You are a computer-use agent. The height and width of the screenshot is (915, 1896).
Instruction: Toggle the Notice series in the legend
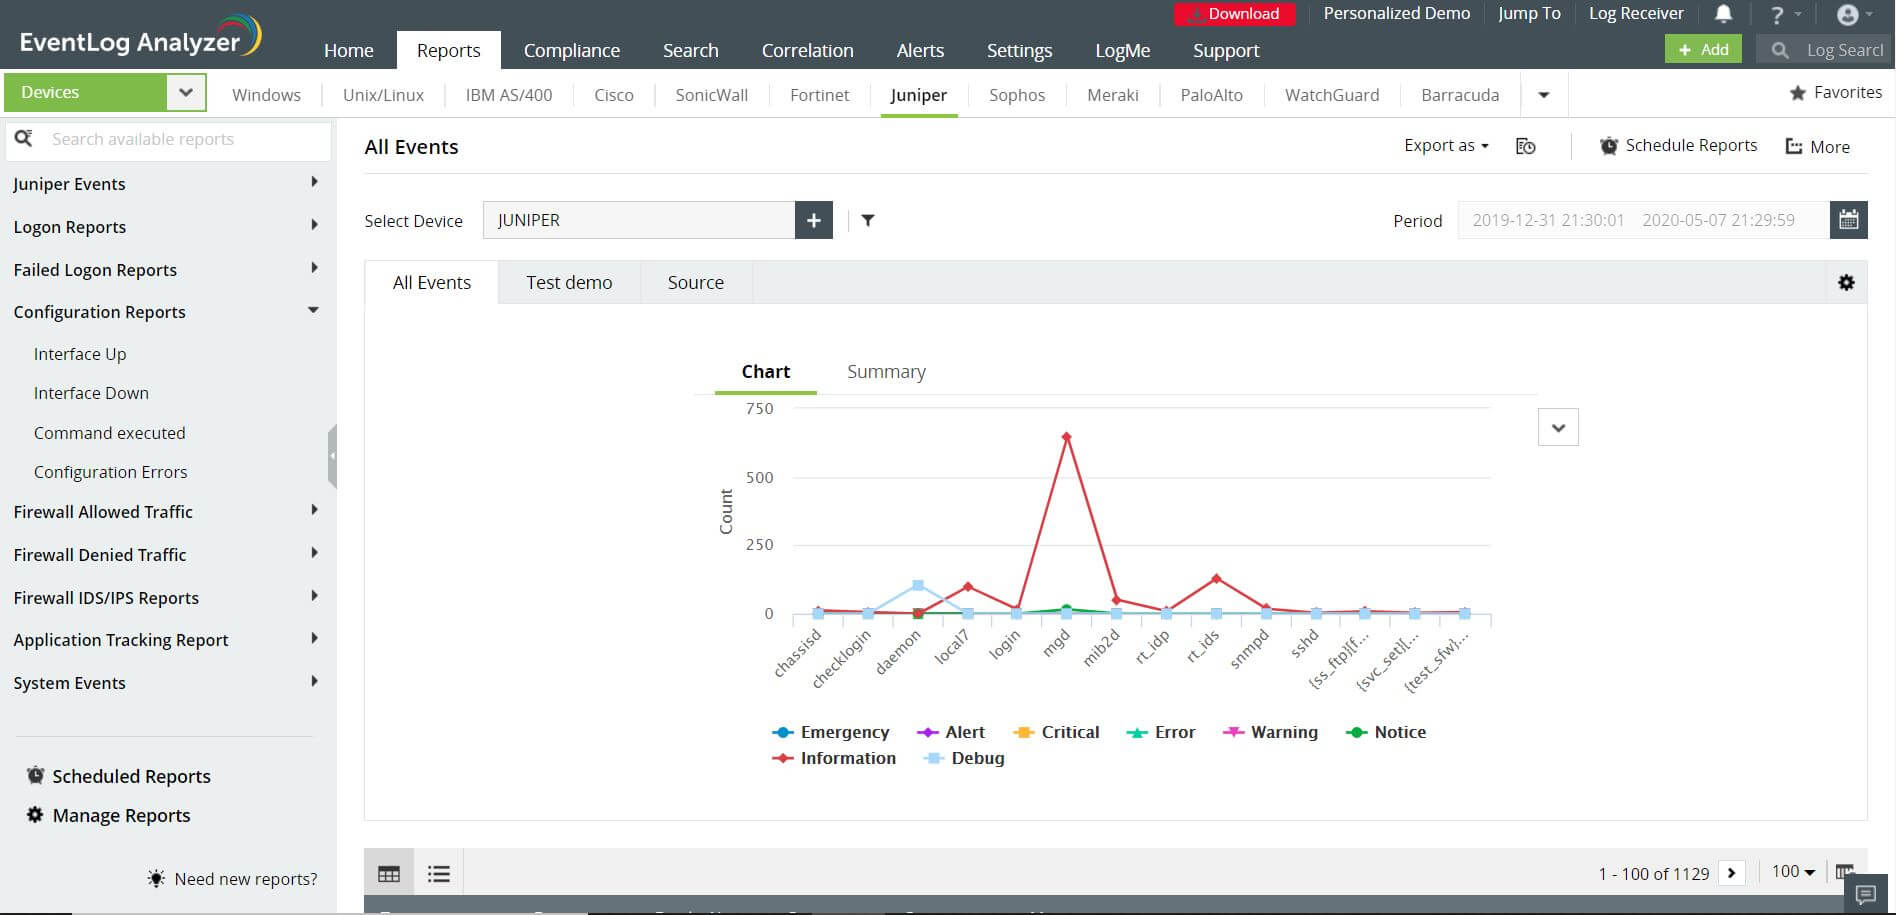[x=1386, y=732]
